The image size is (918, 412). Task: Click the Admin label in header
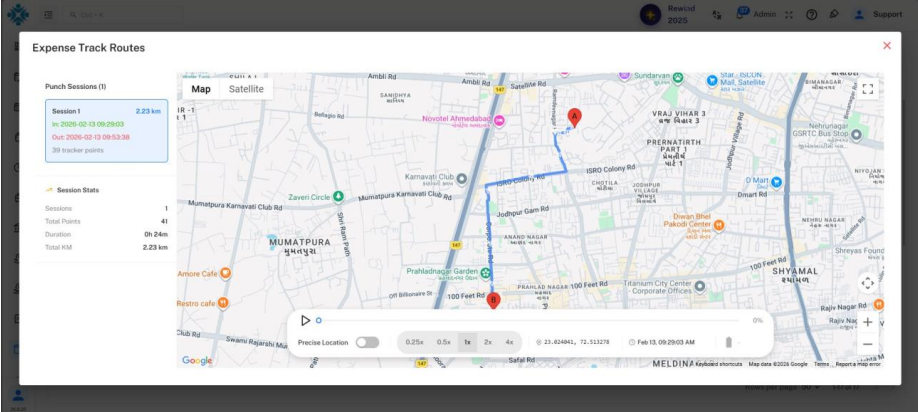765,14
